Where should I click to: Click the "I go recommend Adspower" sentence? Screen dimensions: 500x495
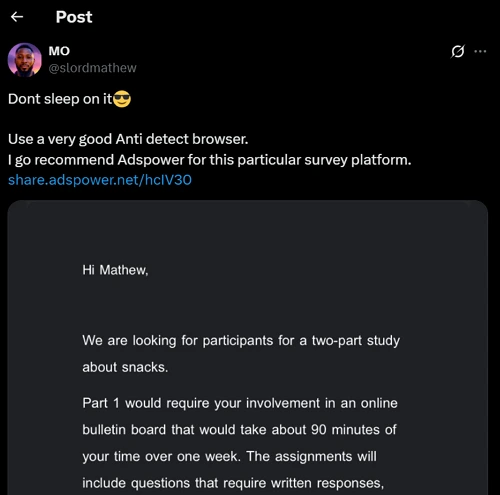pyautogui.click(x=210, y=160)
